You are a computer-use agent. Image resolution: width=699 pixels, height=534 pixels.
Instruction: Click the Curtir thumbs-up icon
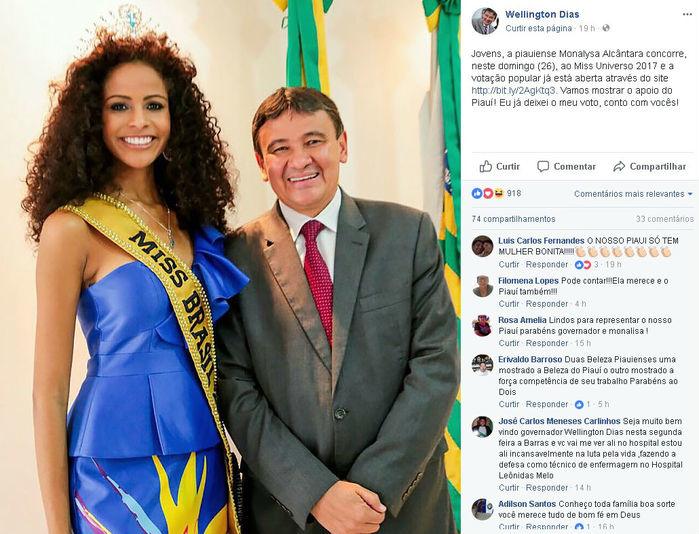pos(485,166)
